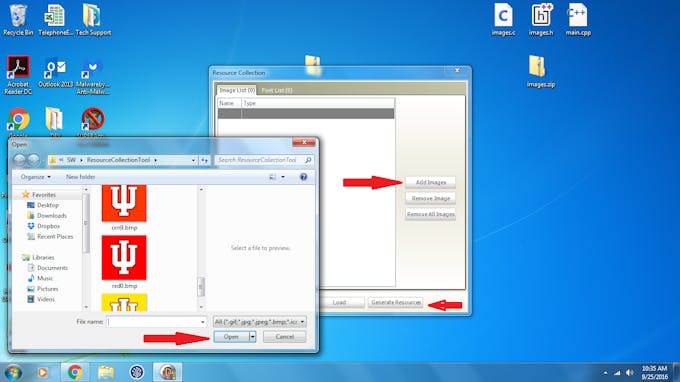Select the images.zip desktop file
Image resolution: width=680 pixels, height=382 pixels.
(x=540, y=72)
